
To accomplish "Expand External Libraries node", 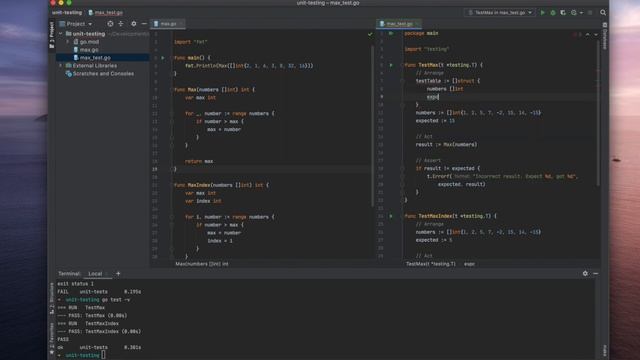I will click(x=61, y=65).
